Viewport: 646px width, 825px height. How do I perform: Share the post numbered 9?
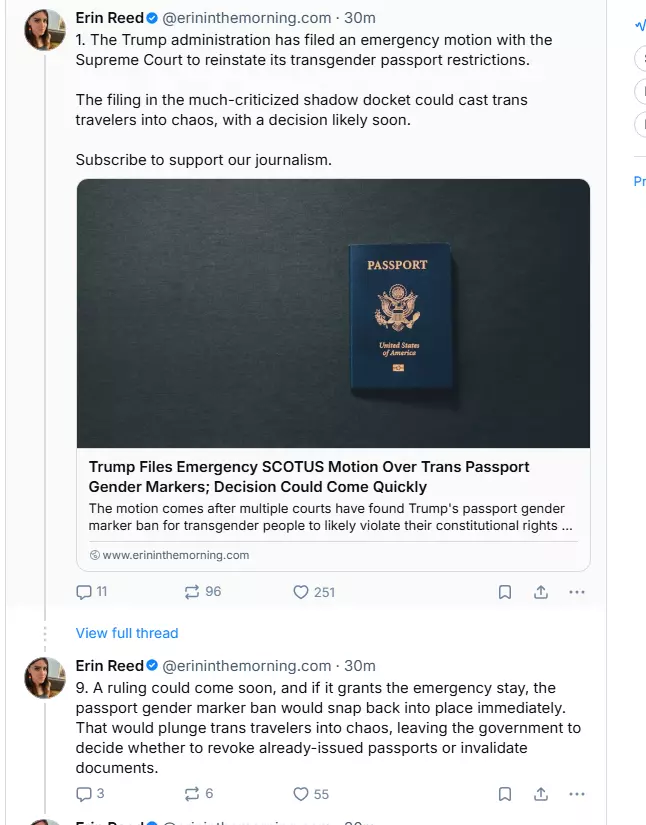pyautogui.click(x=541, y=794)
